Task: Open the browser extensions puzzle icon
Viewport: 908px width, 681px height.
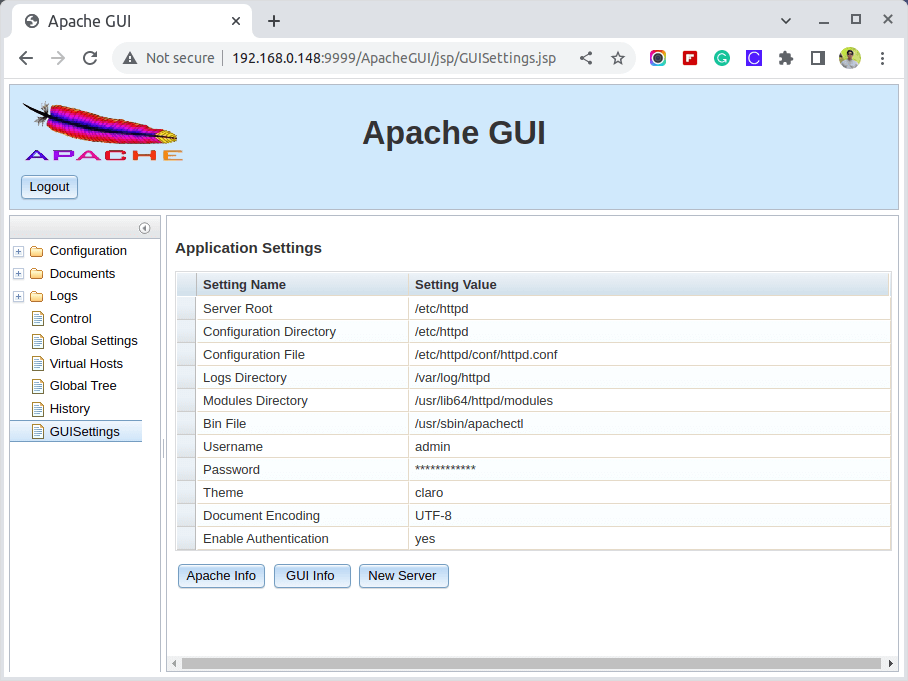Action: 786,58
